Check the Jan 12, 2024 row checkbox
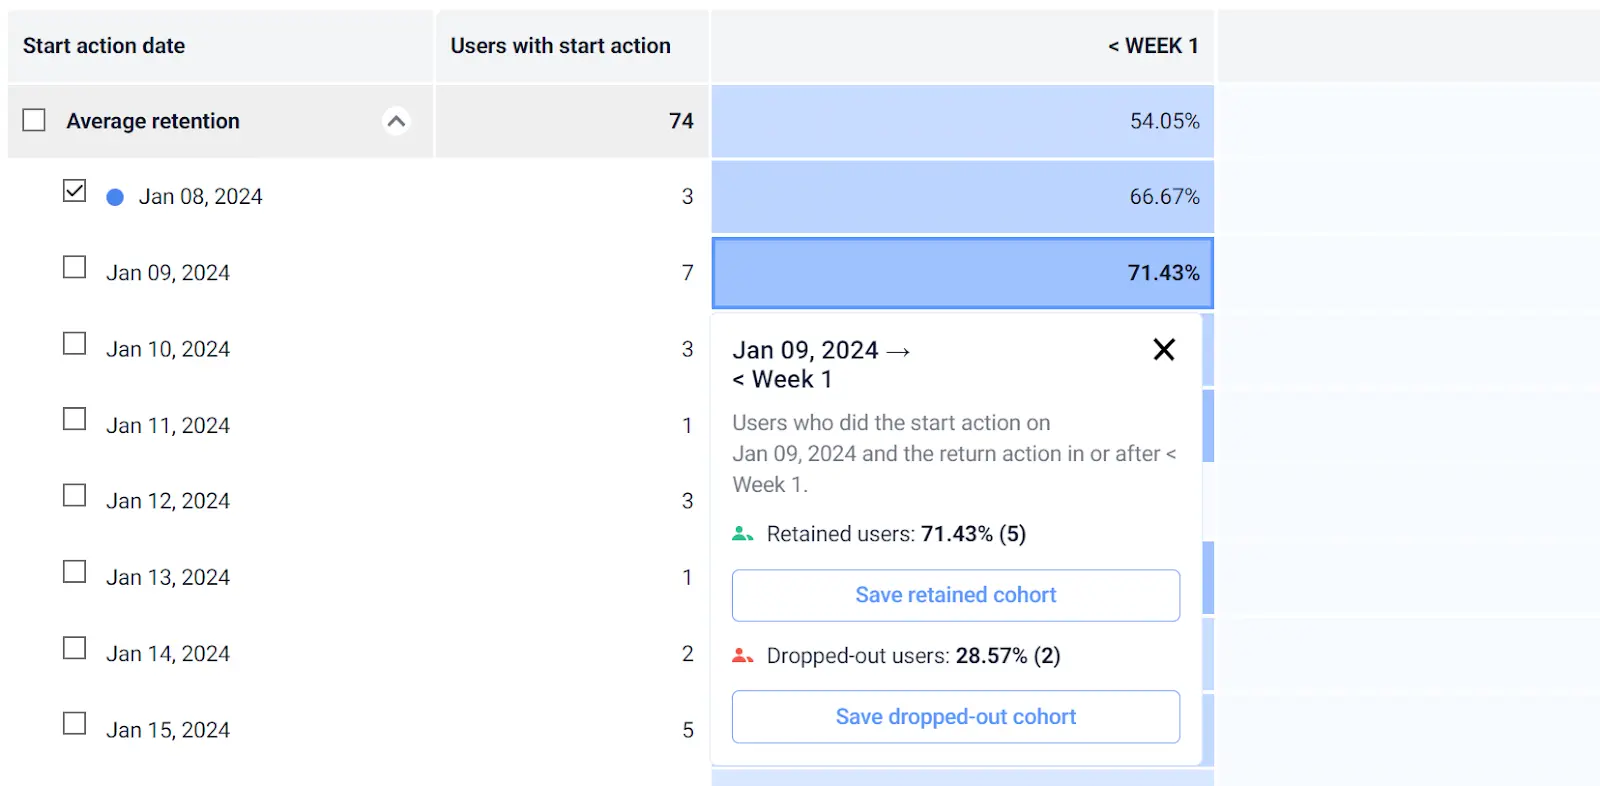This screenshot has width=1600, height=786. 74,495
